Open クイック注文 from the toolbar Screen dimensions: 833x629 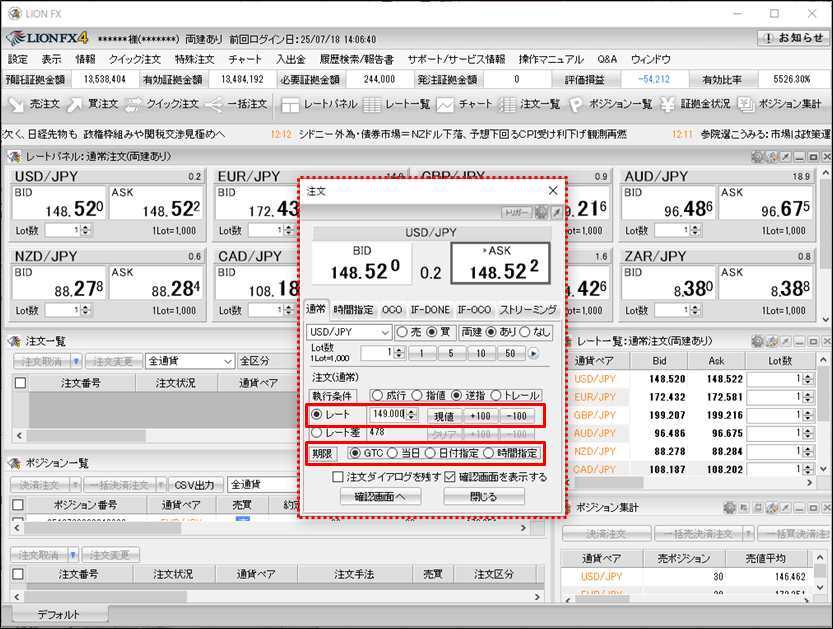click(164, 104)
